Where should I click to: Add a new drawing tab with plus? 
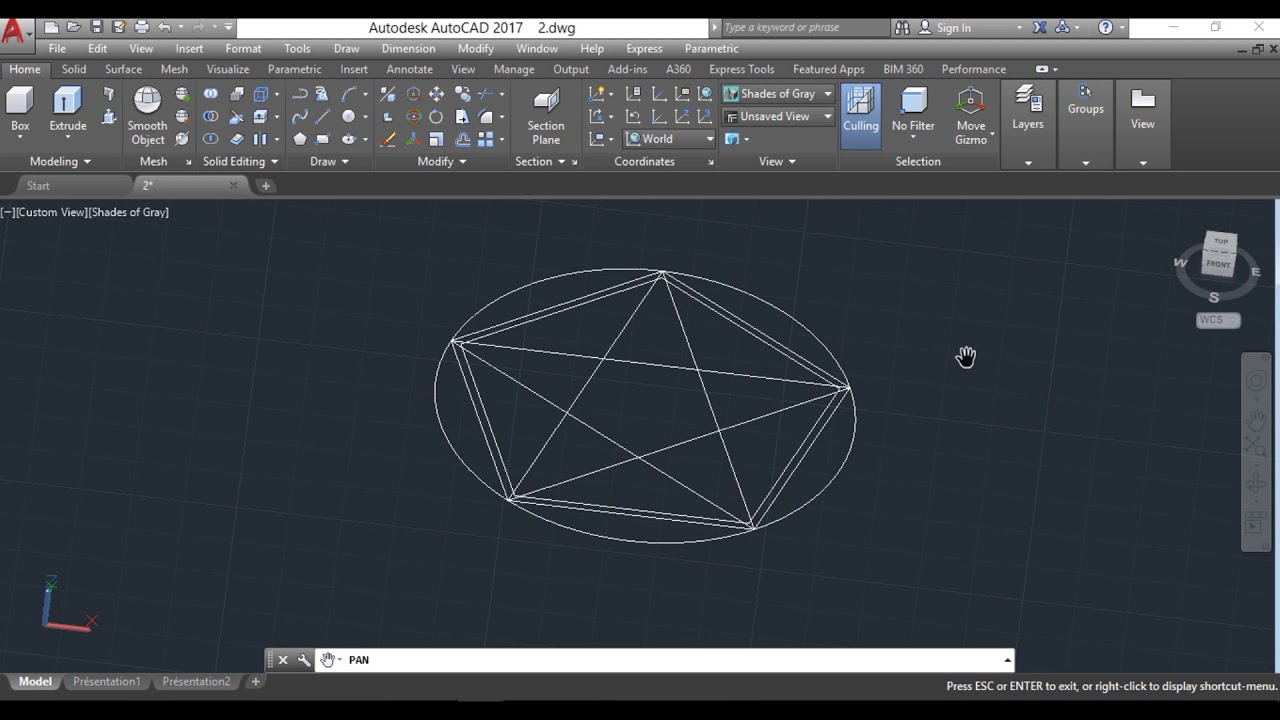[x=265, y=185]
